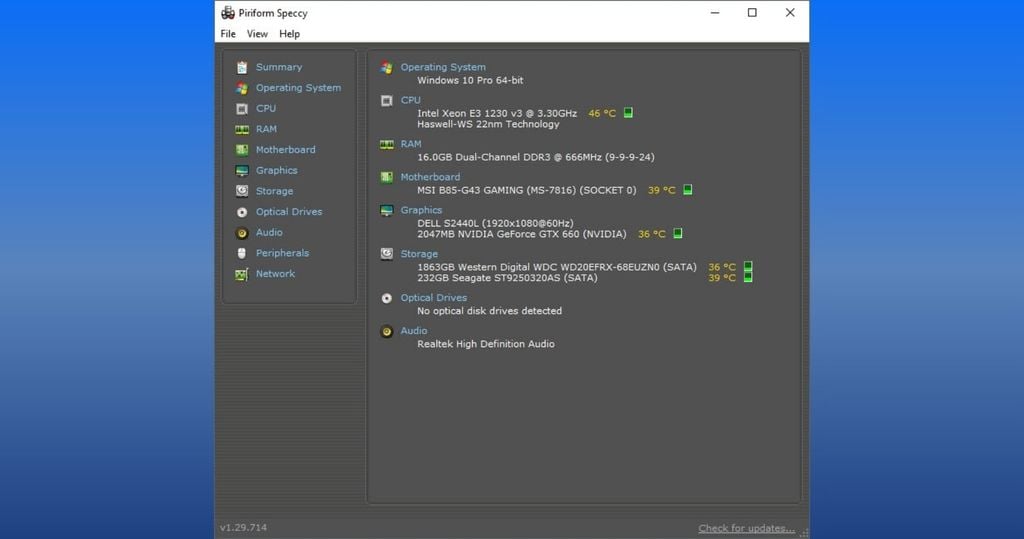
Task: Open the Motherboard heading link in summary
Action: [430, 177]
